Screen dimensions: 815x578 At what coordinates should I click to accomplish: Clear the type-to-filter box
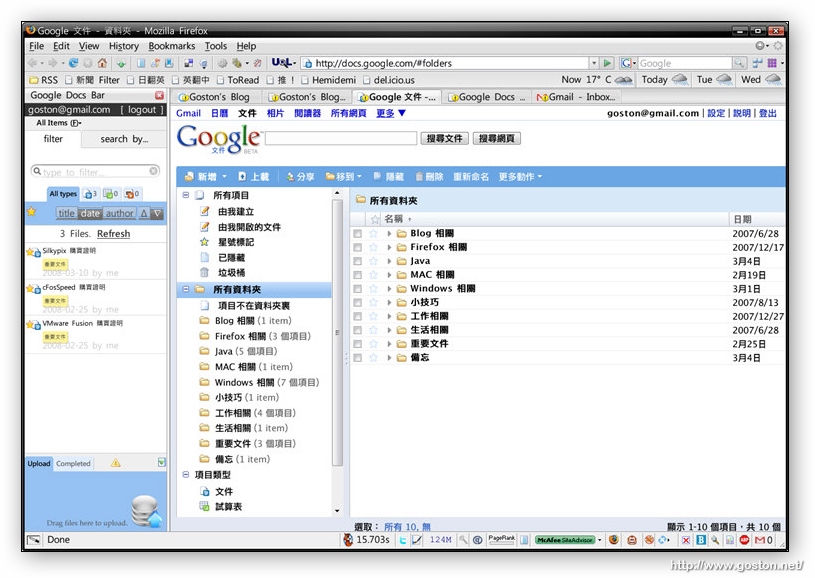click(x=153, y=171)
